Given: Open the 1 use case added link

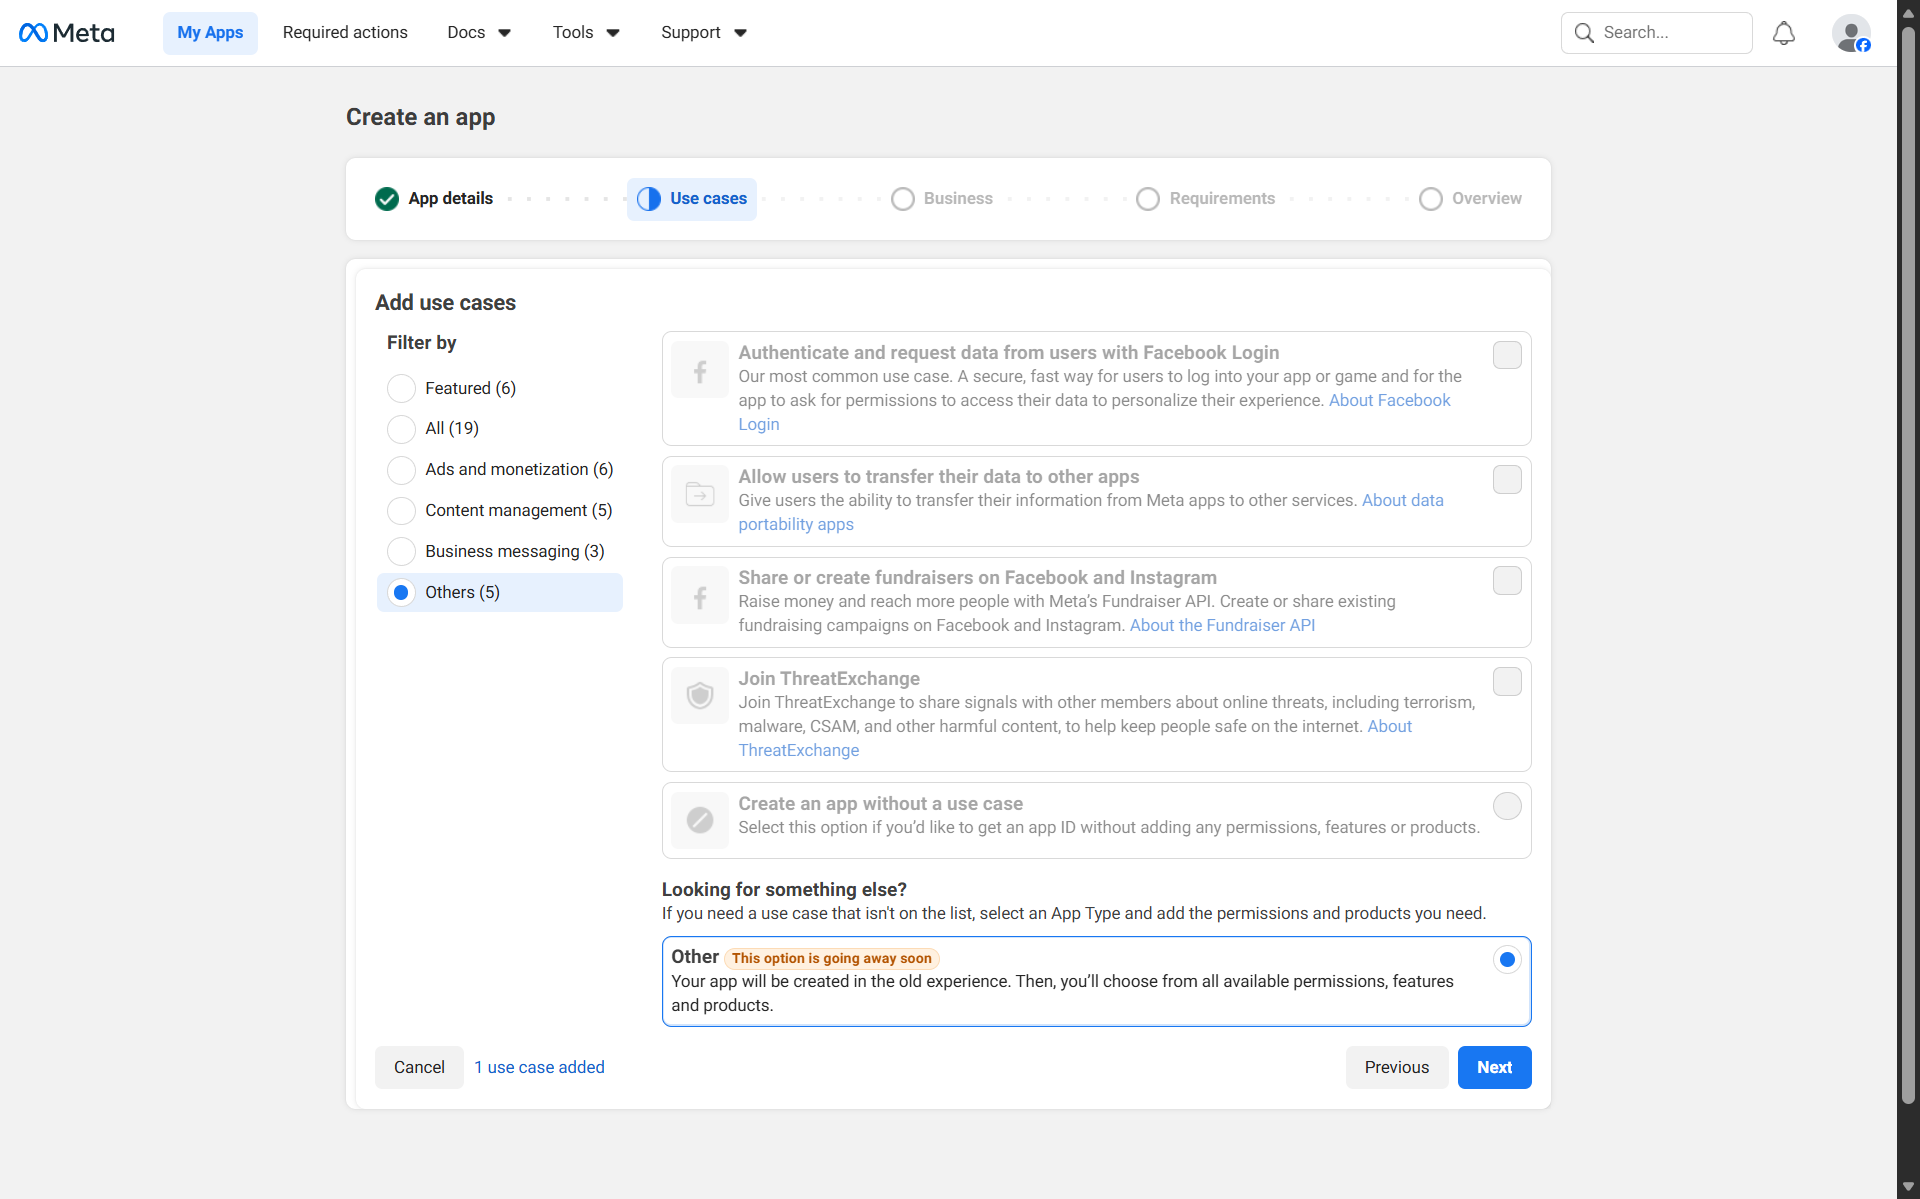Looking at the screenshot, I should [x=539, y=1068].
